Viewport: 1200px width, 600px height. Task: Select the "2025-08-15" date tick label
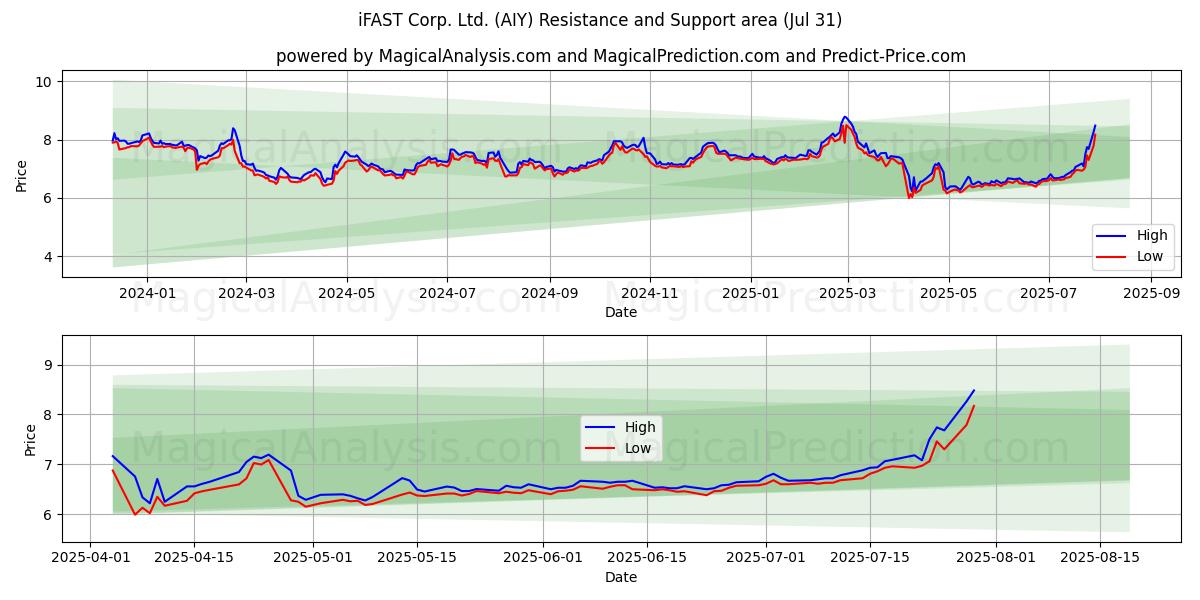tap(1098, 559)
